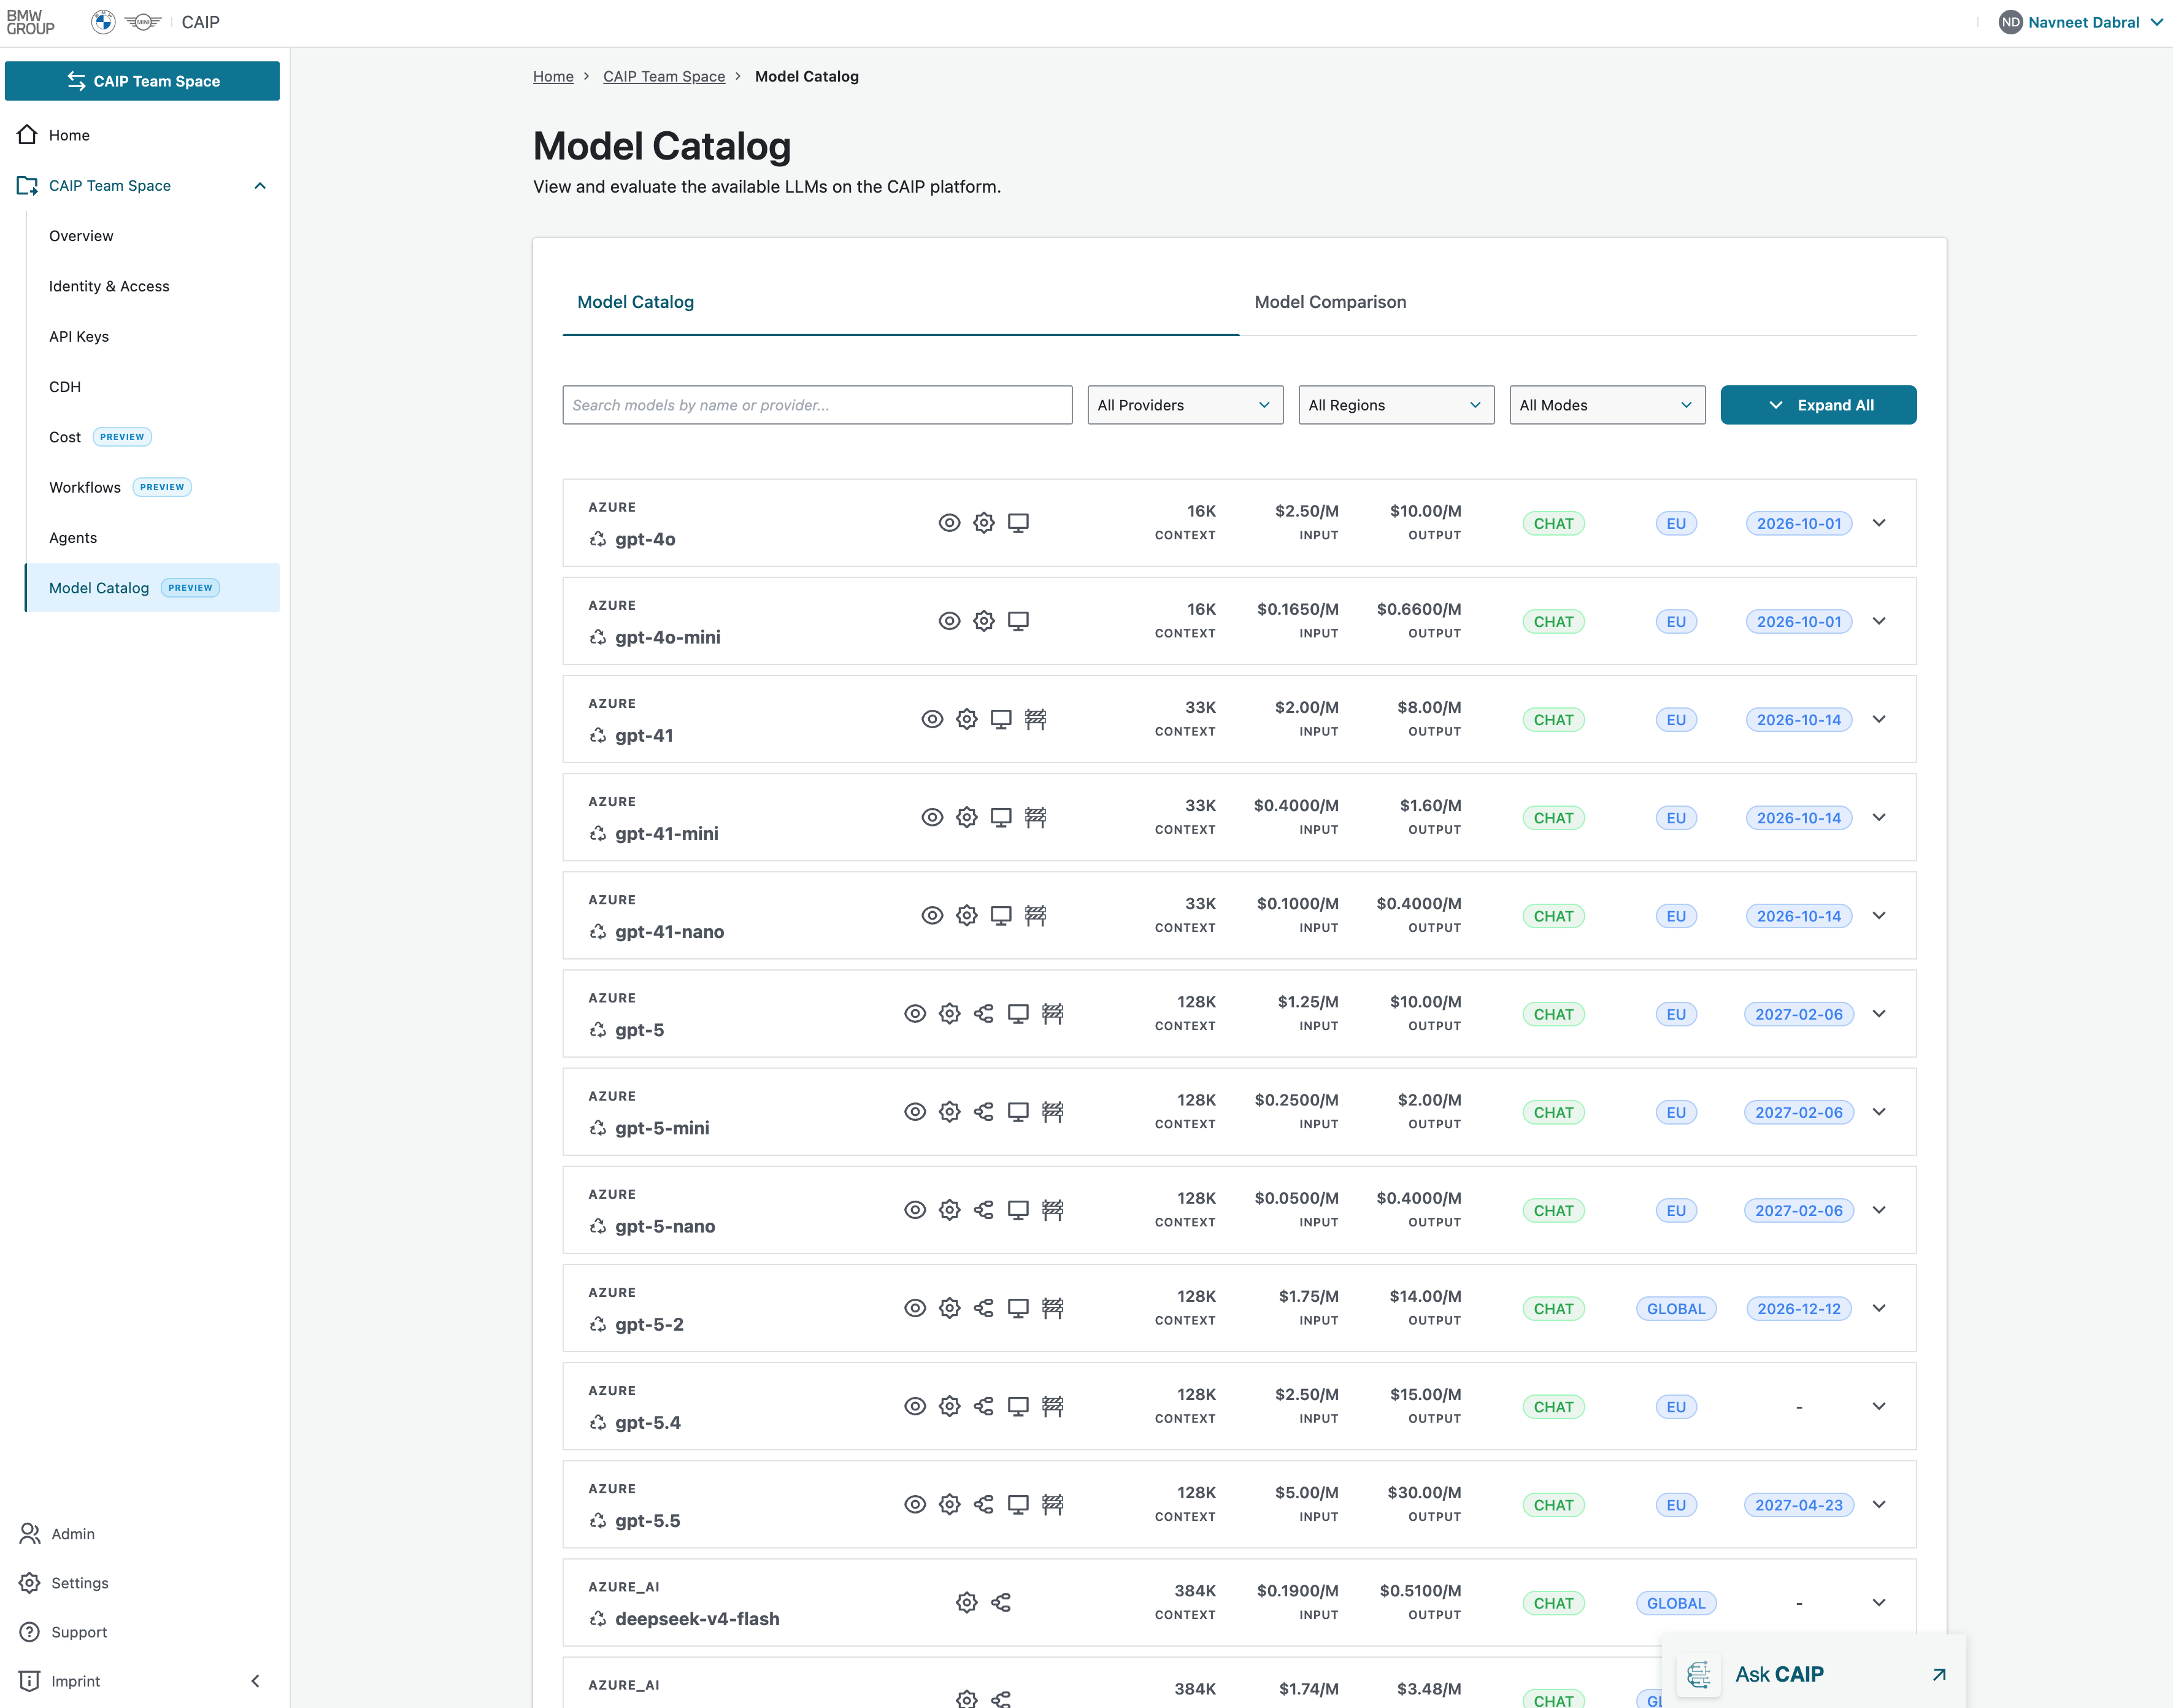Click the gear icon in the gpt-4o row
Screen dimensions: 2173x1708
tap(984, 523)
